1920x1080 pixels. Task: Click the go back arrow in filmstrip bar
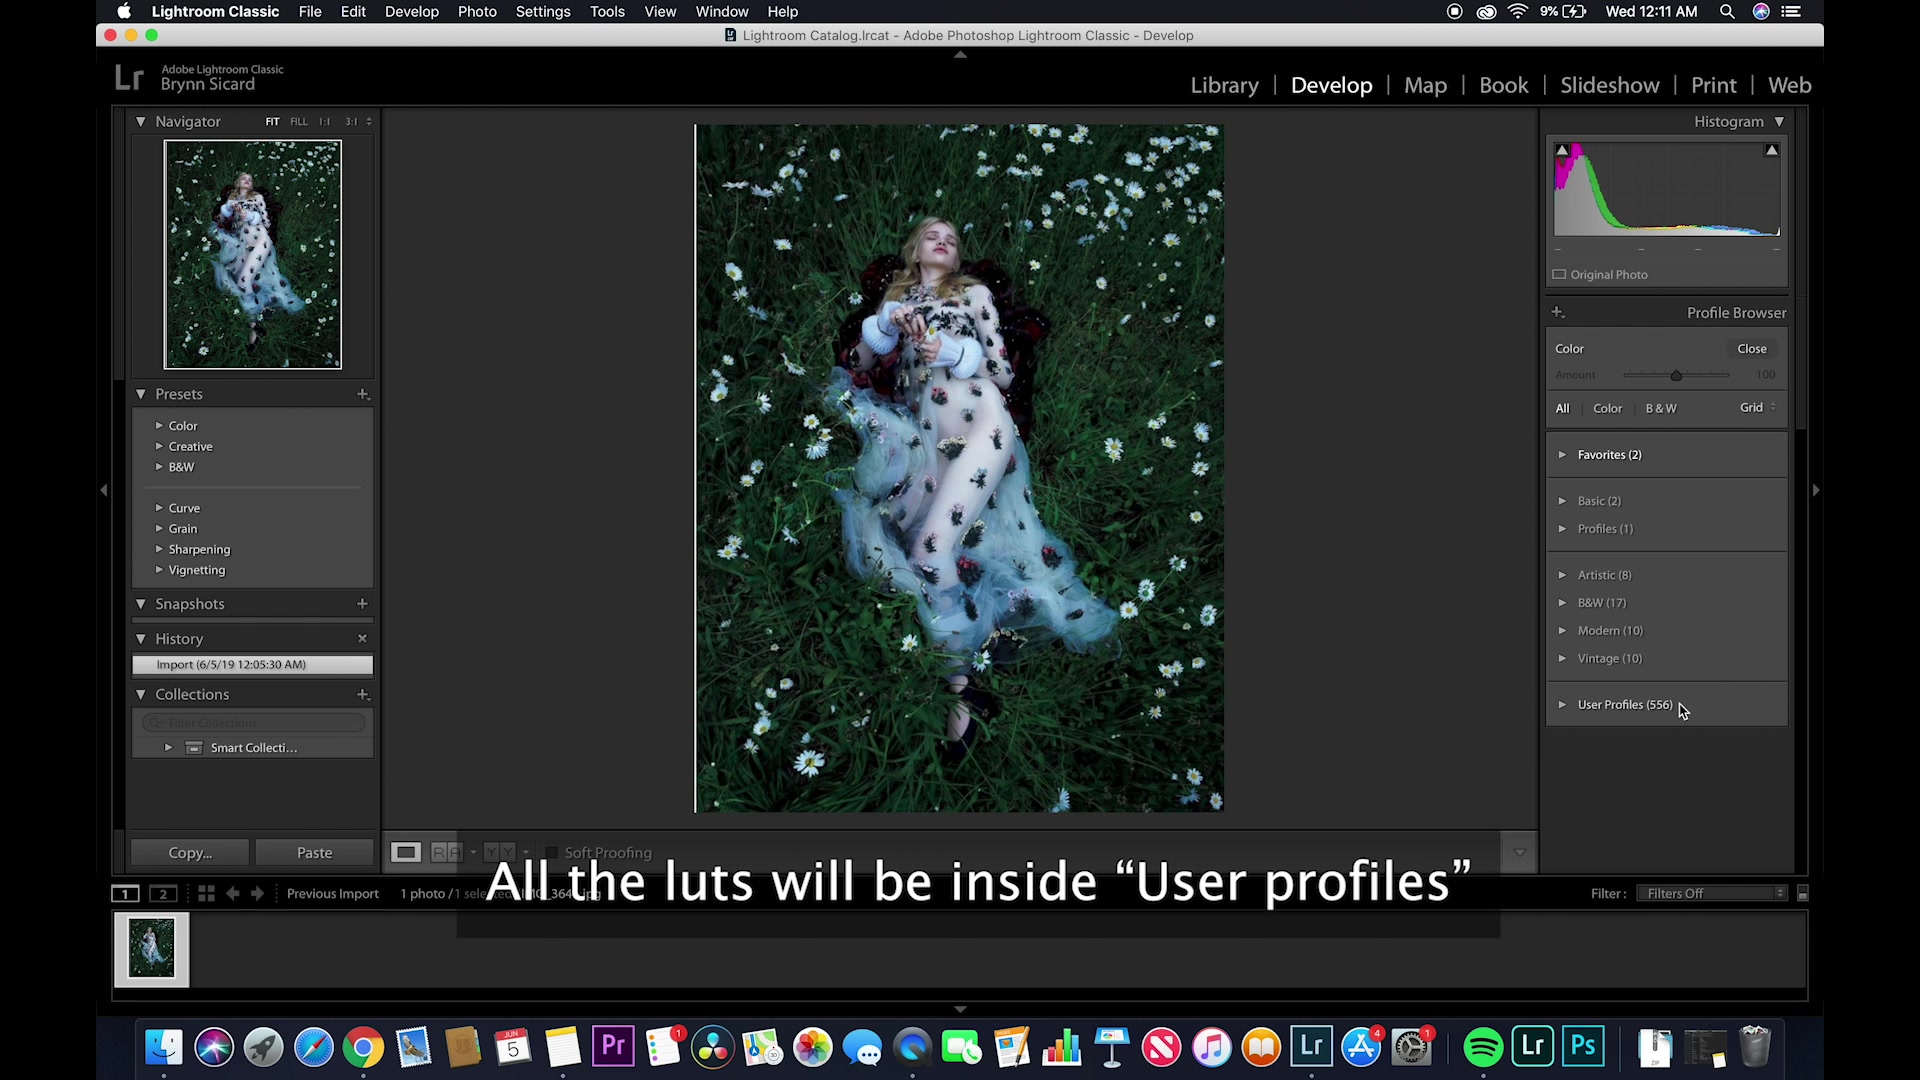(x=233, y=893)
